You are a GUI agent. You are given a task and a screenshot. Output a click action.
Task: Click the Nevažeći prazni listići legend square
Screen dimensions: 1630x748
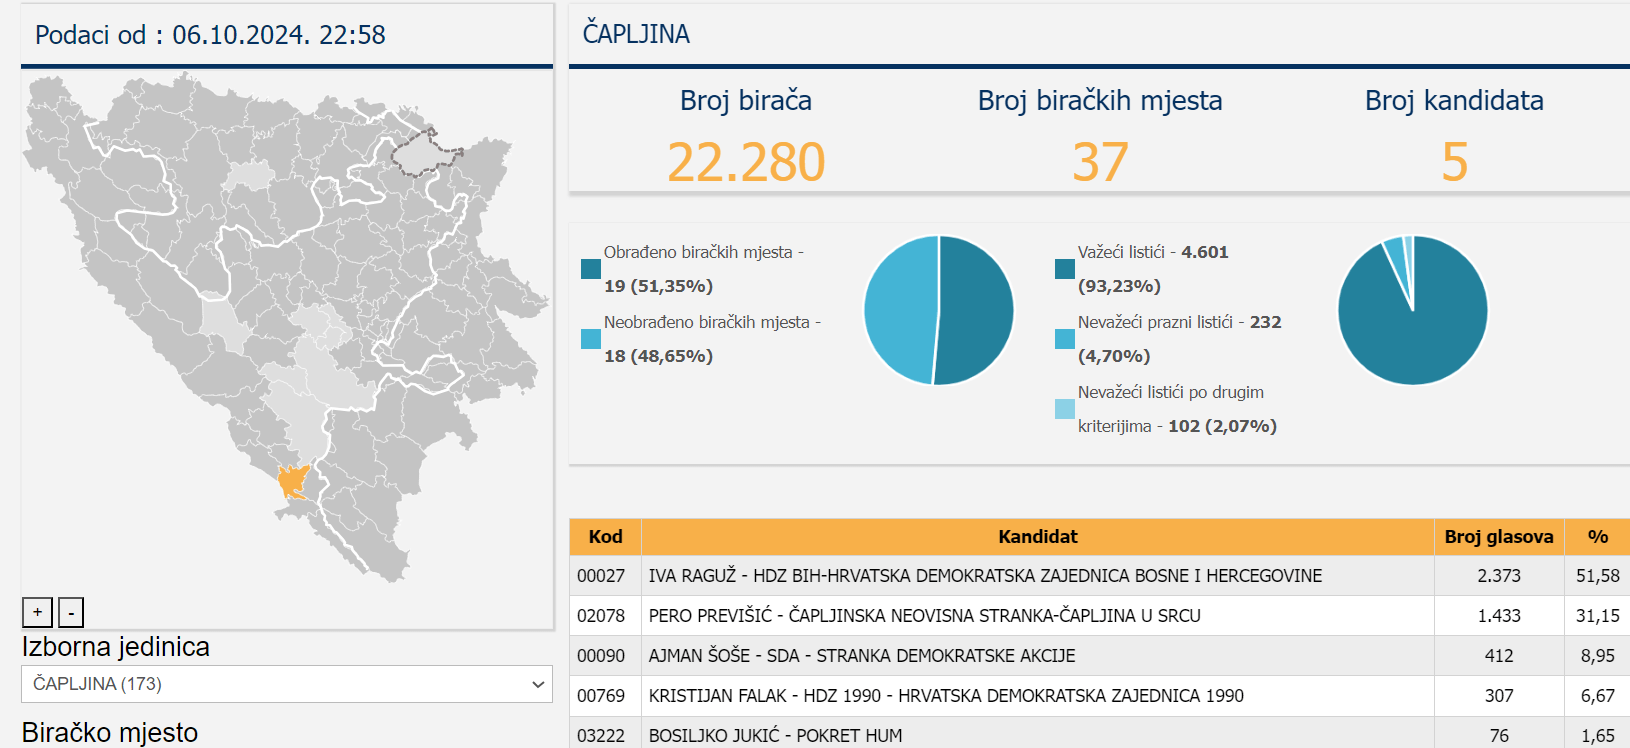(1065, 339)
